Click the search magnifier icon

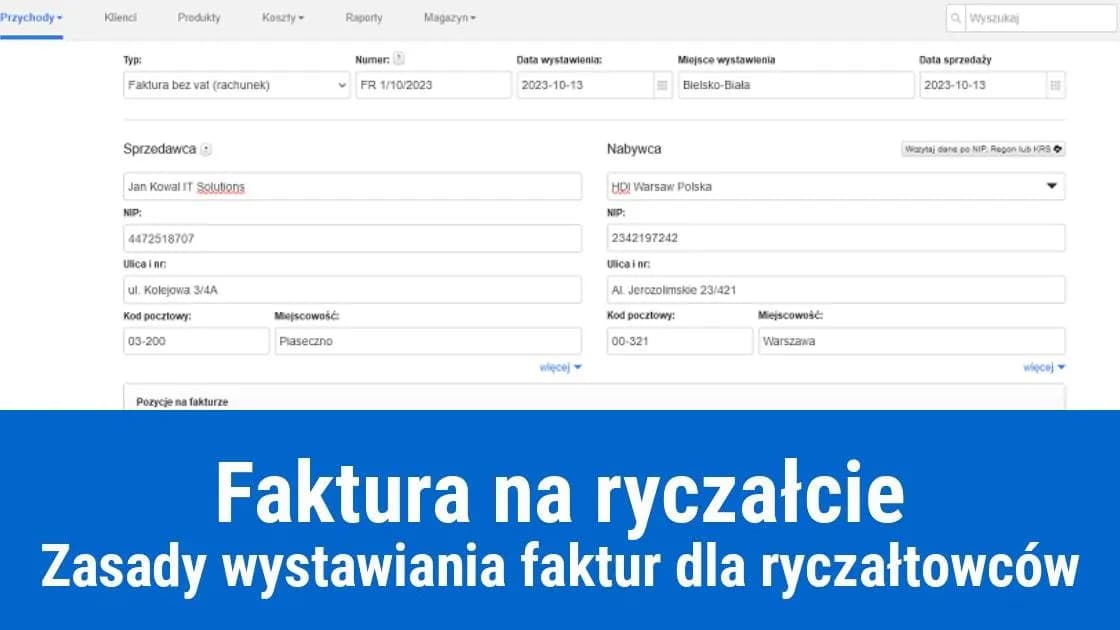(956, 16)
